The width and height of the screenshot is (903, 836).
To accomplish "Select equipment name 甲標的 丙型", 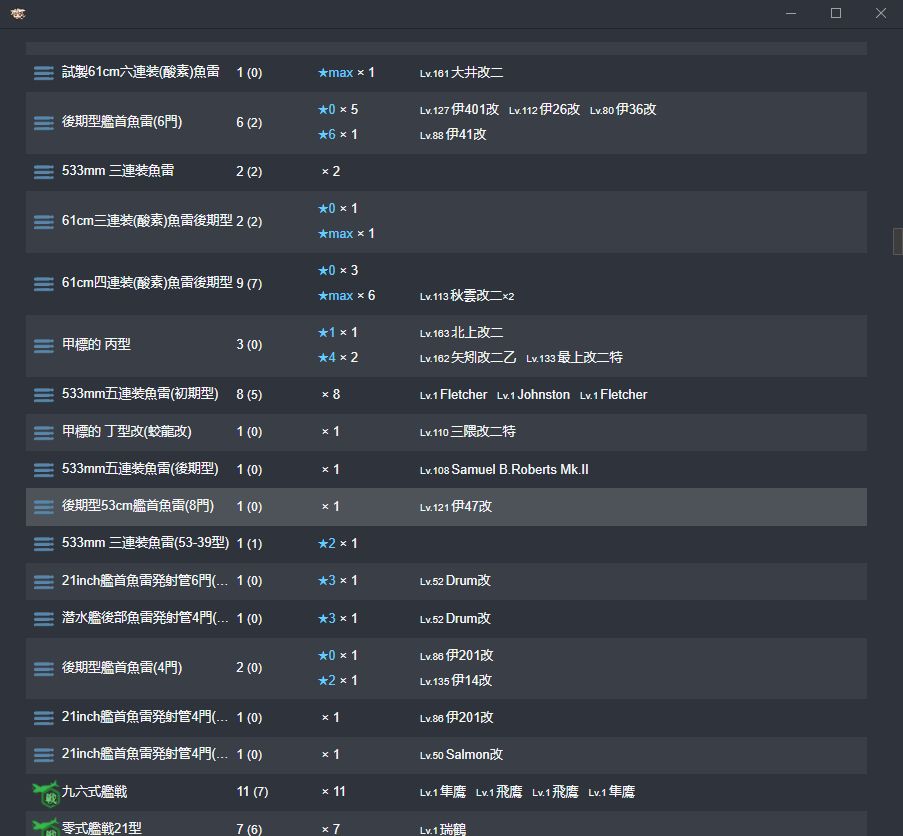I will point(96,344).
